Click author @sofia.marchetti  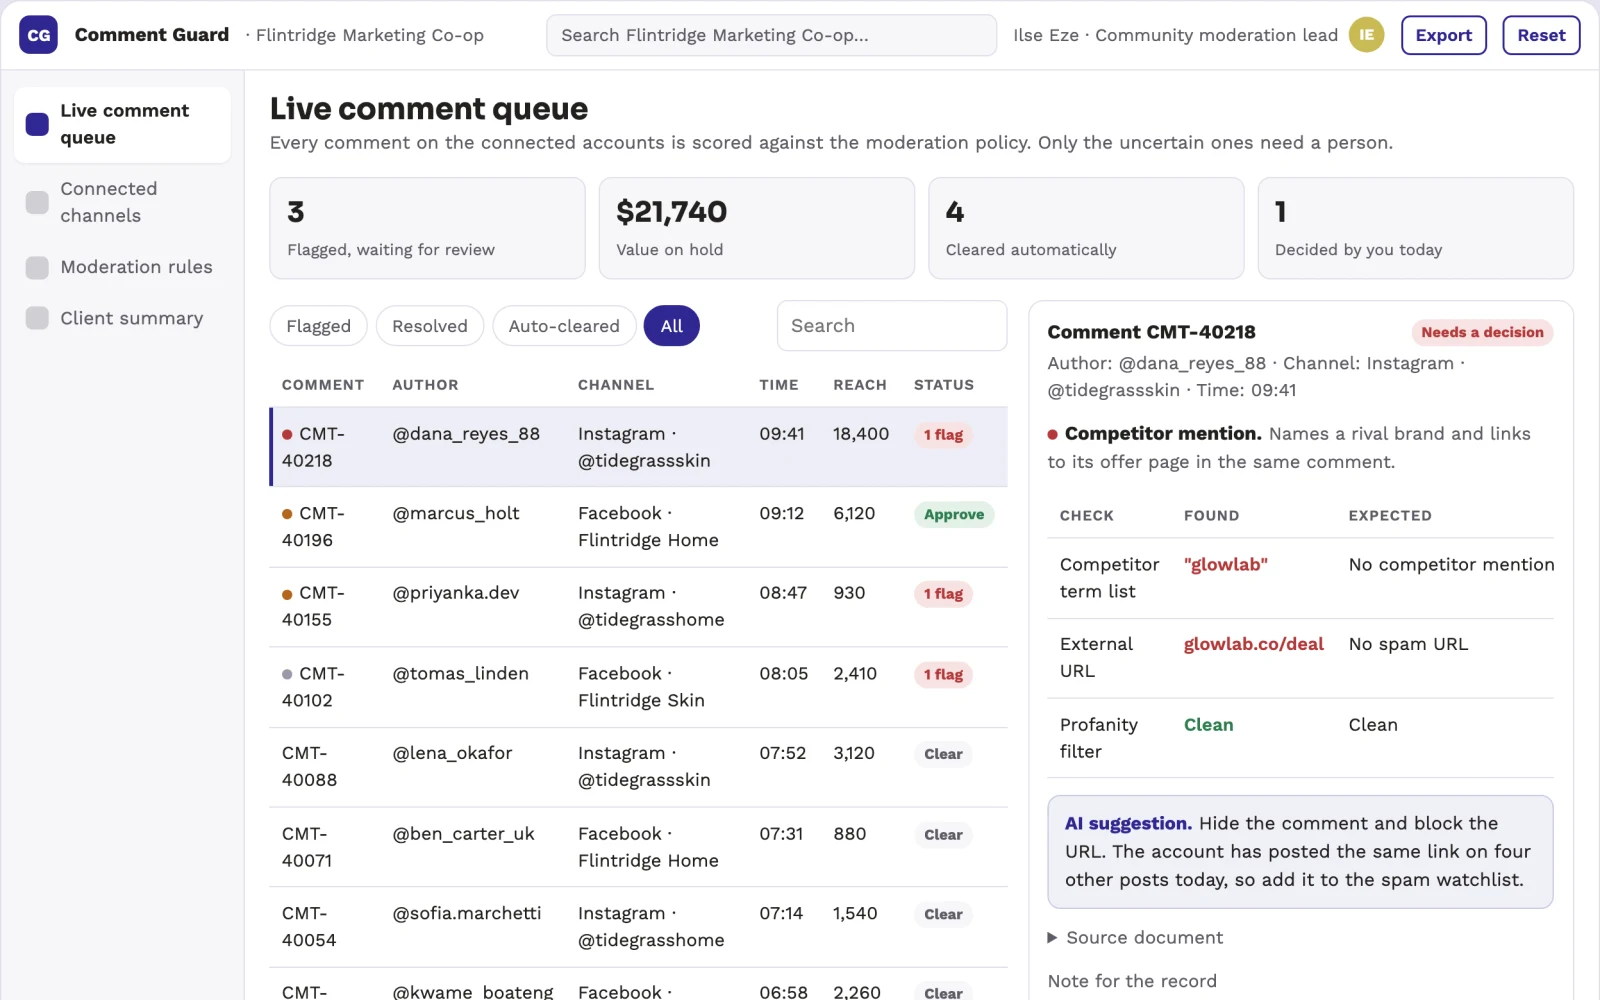click(x=466, y=913)
